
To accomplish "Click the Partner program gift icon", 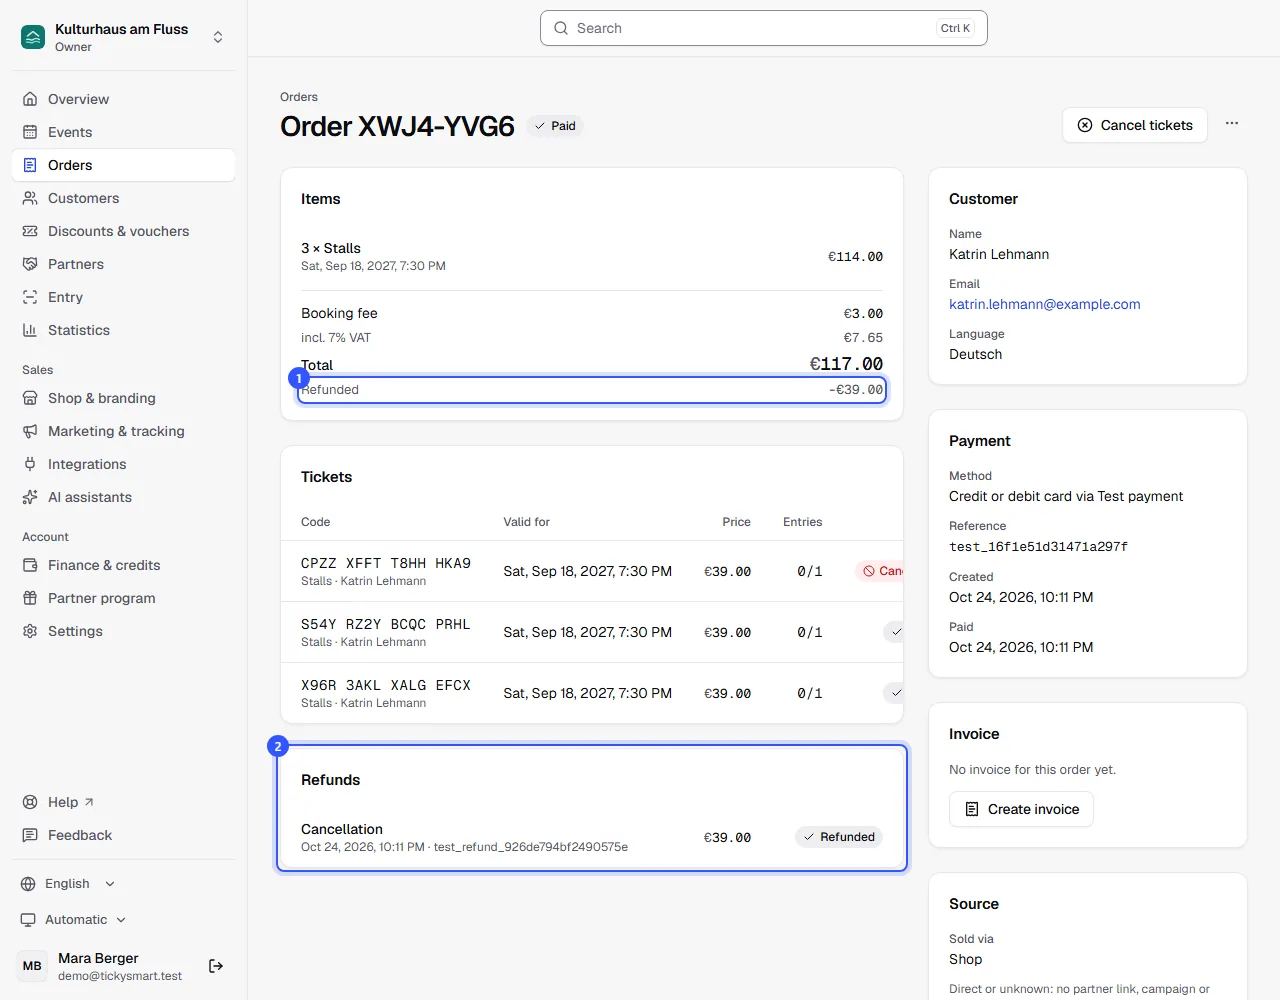I will point(30,598).
